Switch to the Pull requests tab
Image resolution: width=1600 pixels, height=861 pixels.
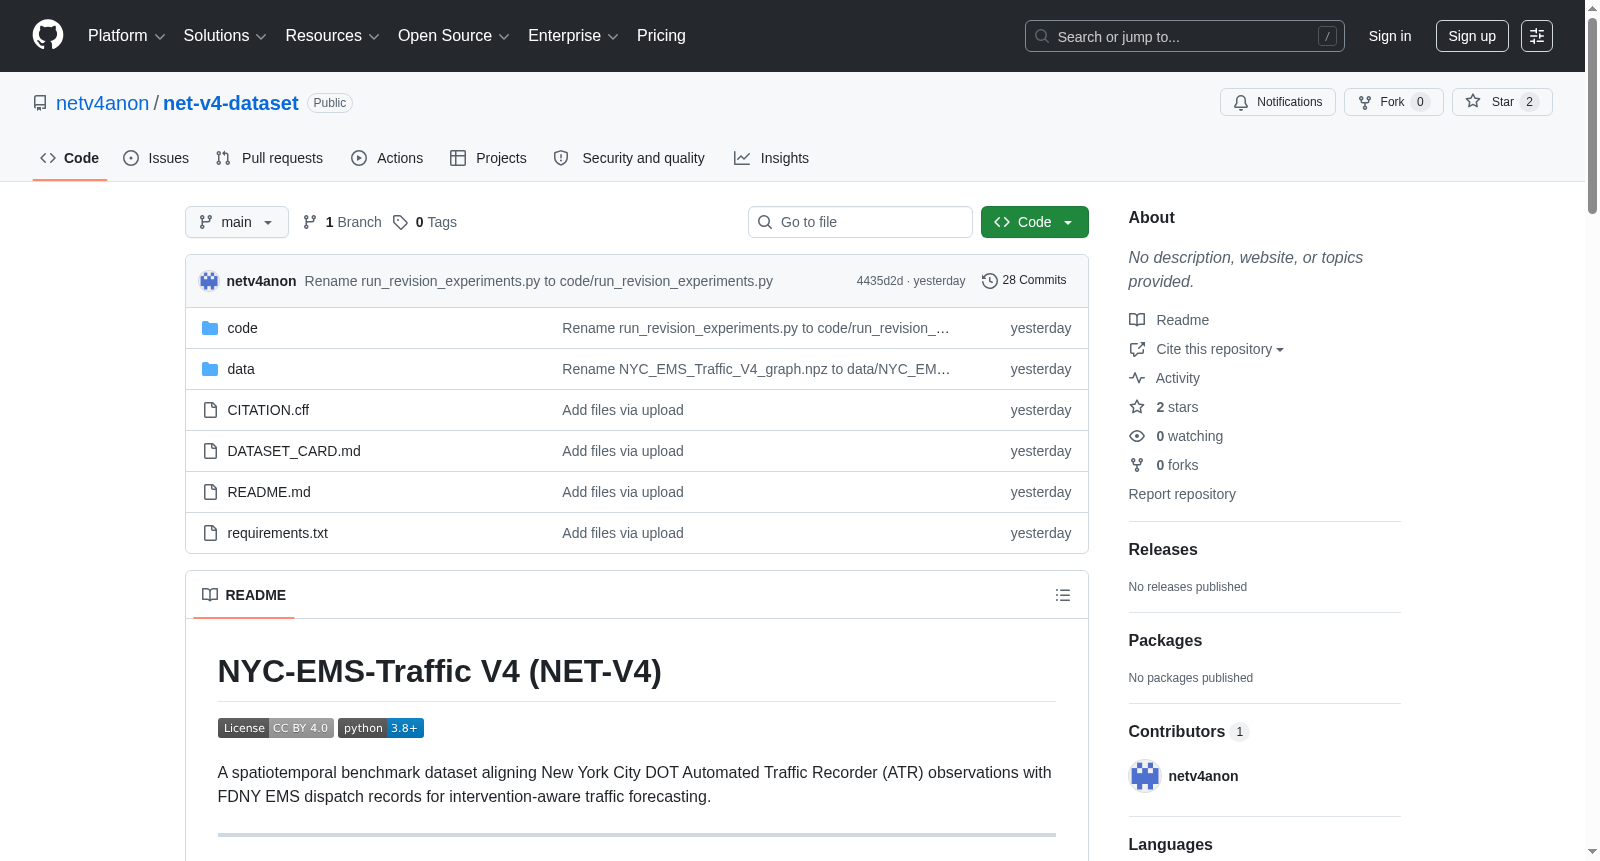(x=269, y=158)
